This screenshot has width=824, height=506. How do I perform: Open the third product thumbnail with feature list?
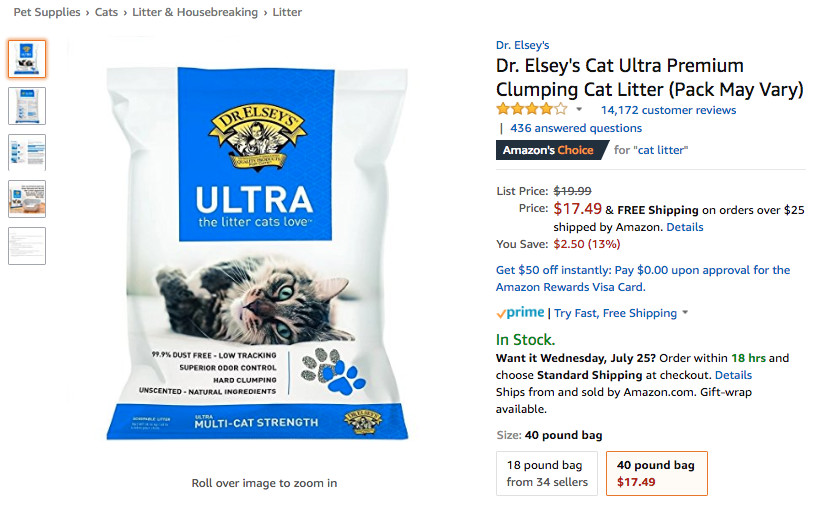coord(27,152)
